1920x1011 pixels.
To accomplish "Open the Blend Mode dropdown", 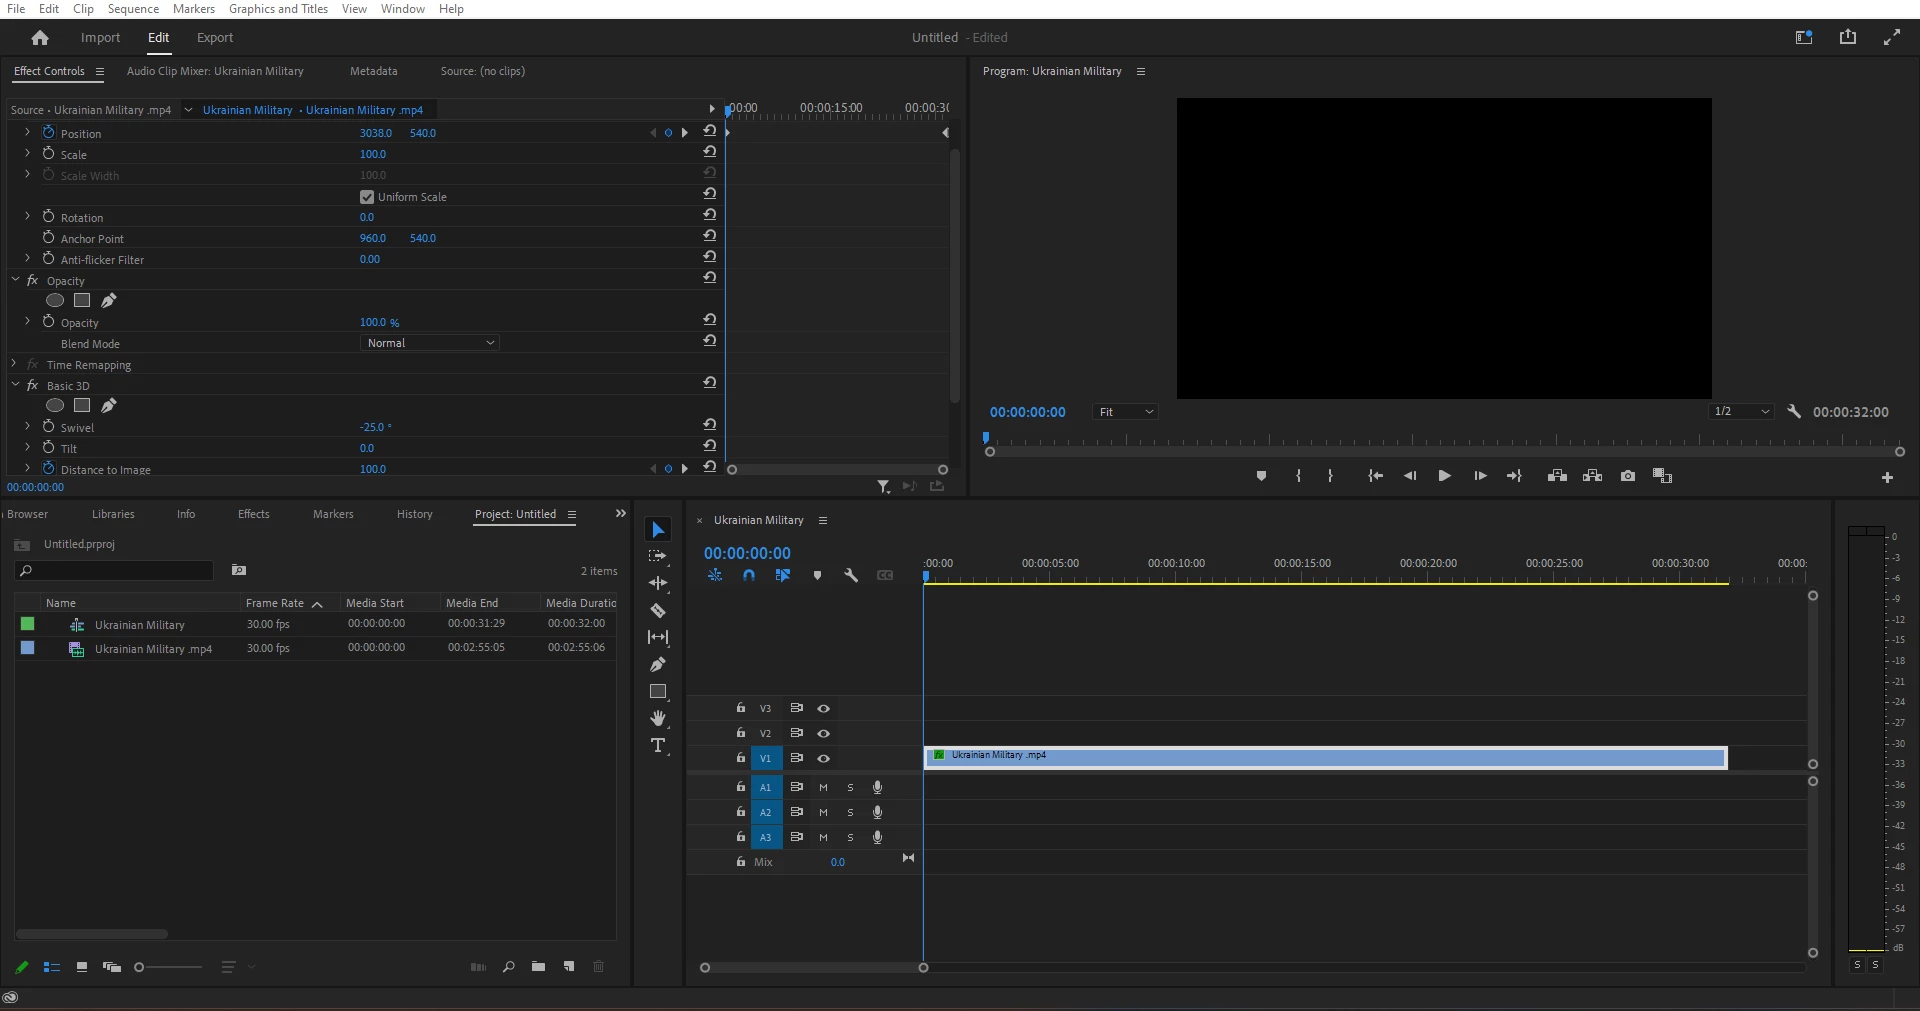I will click(429, 343).
